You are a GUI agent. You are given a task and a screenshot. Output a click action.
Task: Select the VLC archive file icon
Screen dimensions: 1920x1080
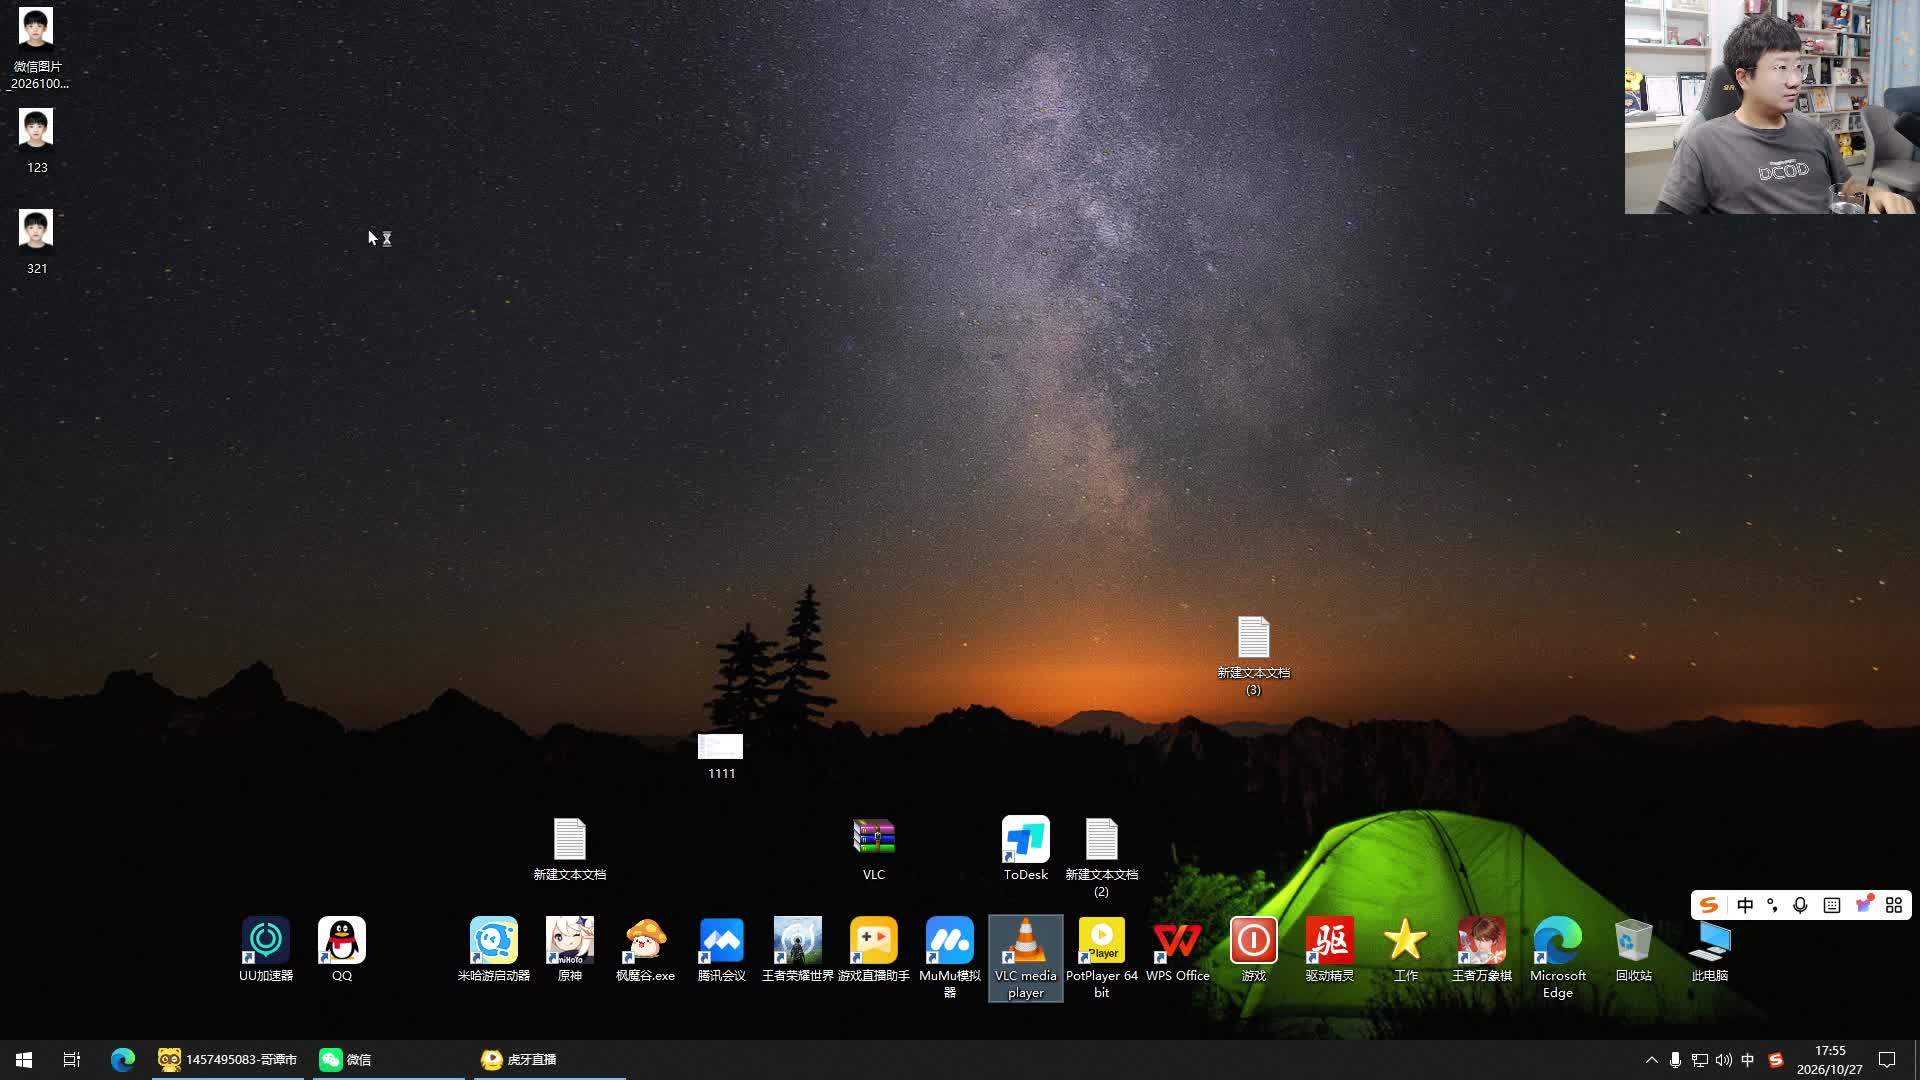873,848
